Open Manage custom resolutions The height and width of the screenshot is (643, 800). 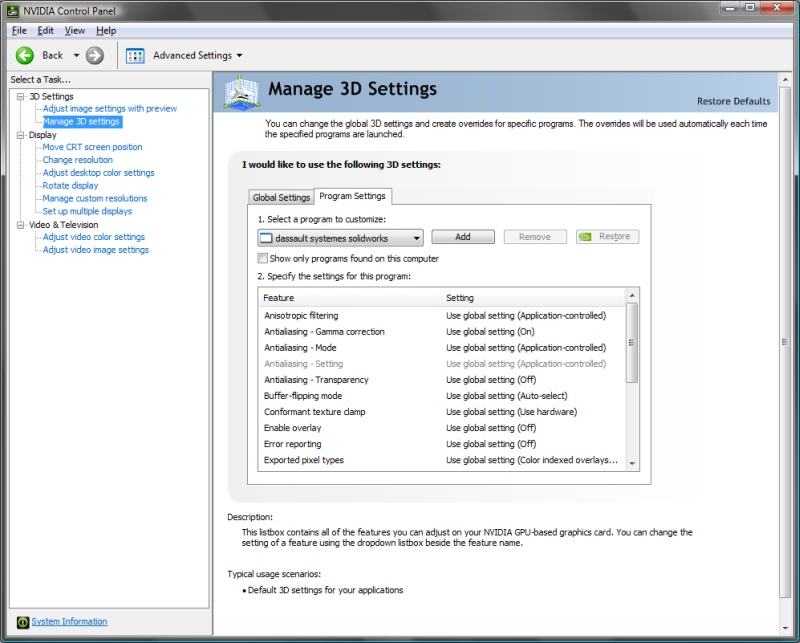coord(95,198)
